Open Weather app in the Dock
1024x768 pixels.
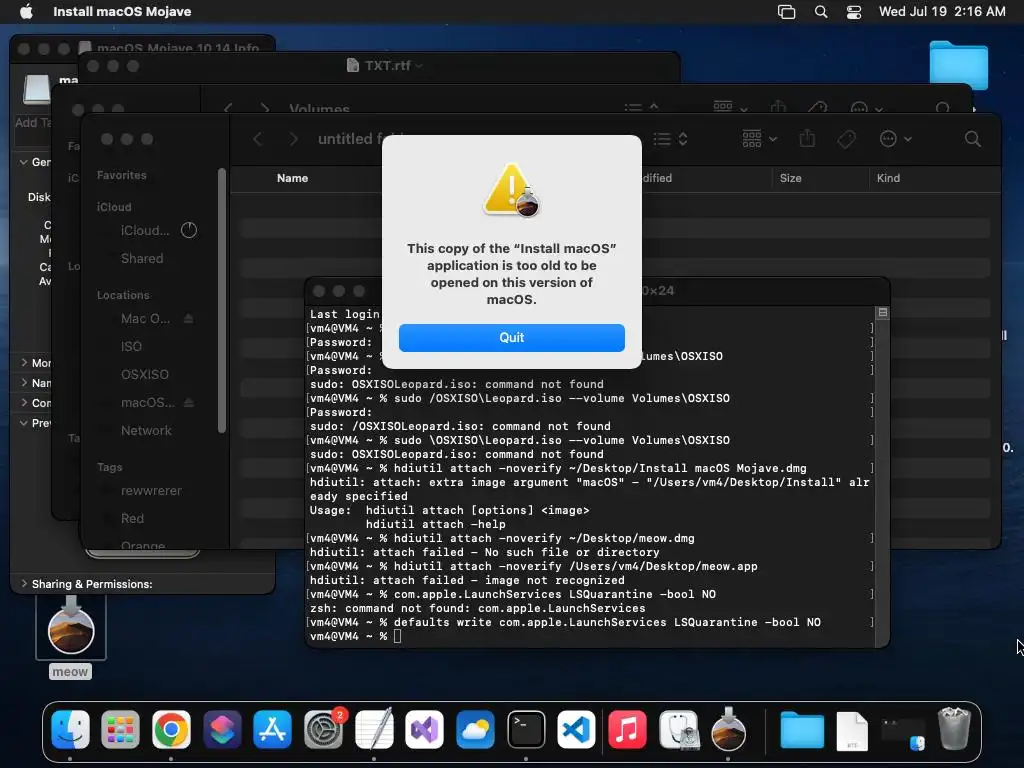(x=475, y=729)
